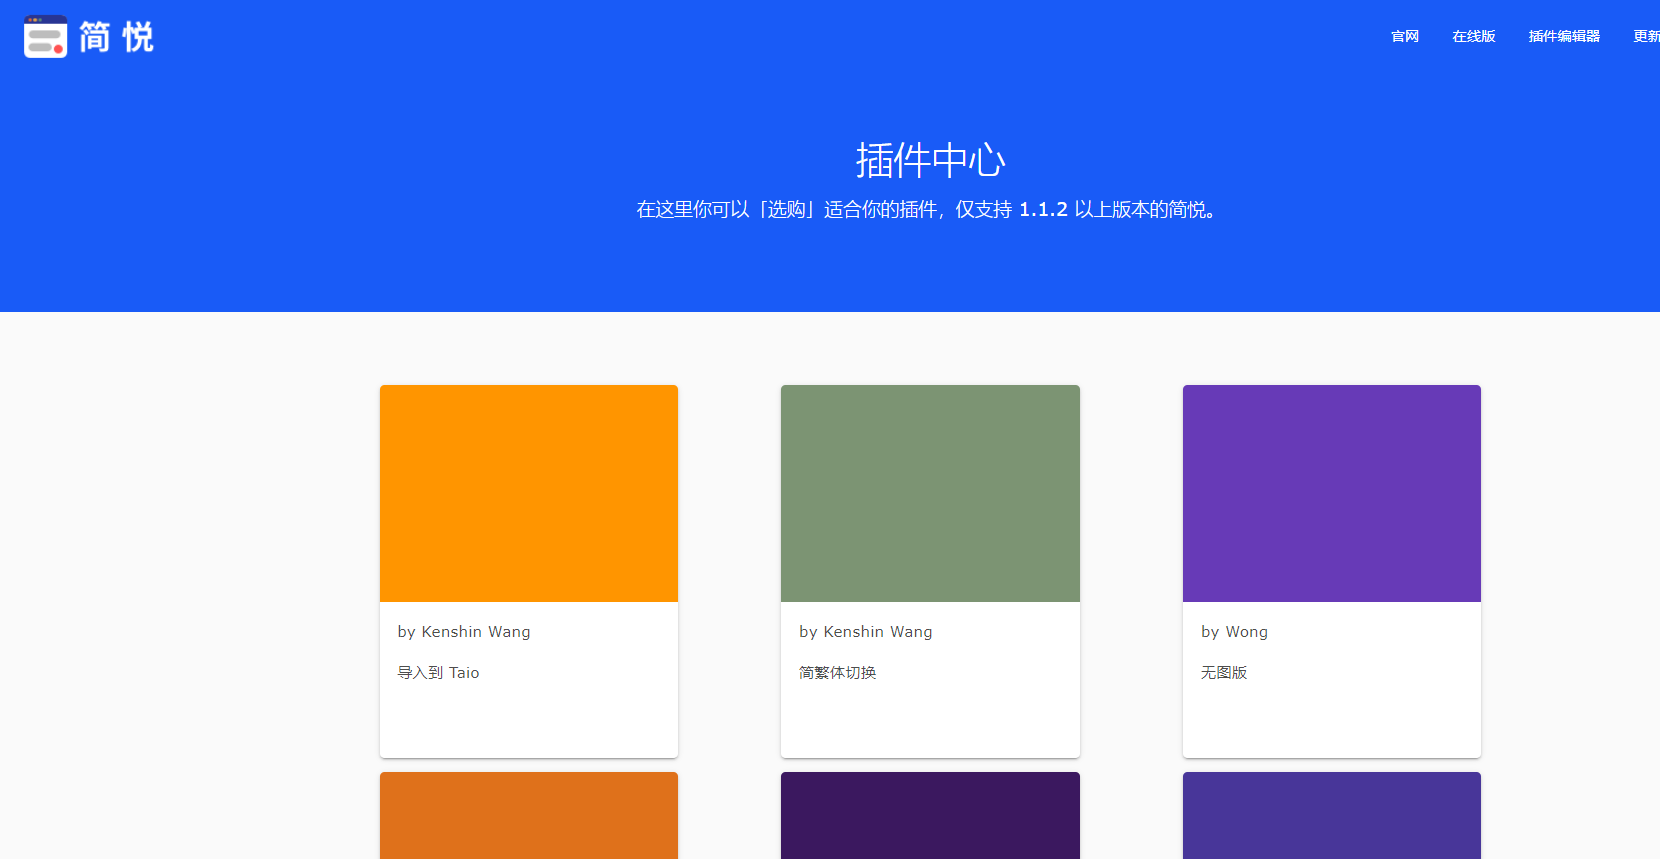Open the purple 无图版 plugin thumbnail

click(1332, 493)
